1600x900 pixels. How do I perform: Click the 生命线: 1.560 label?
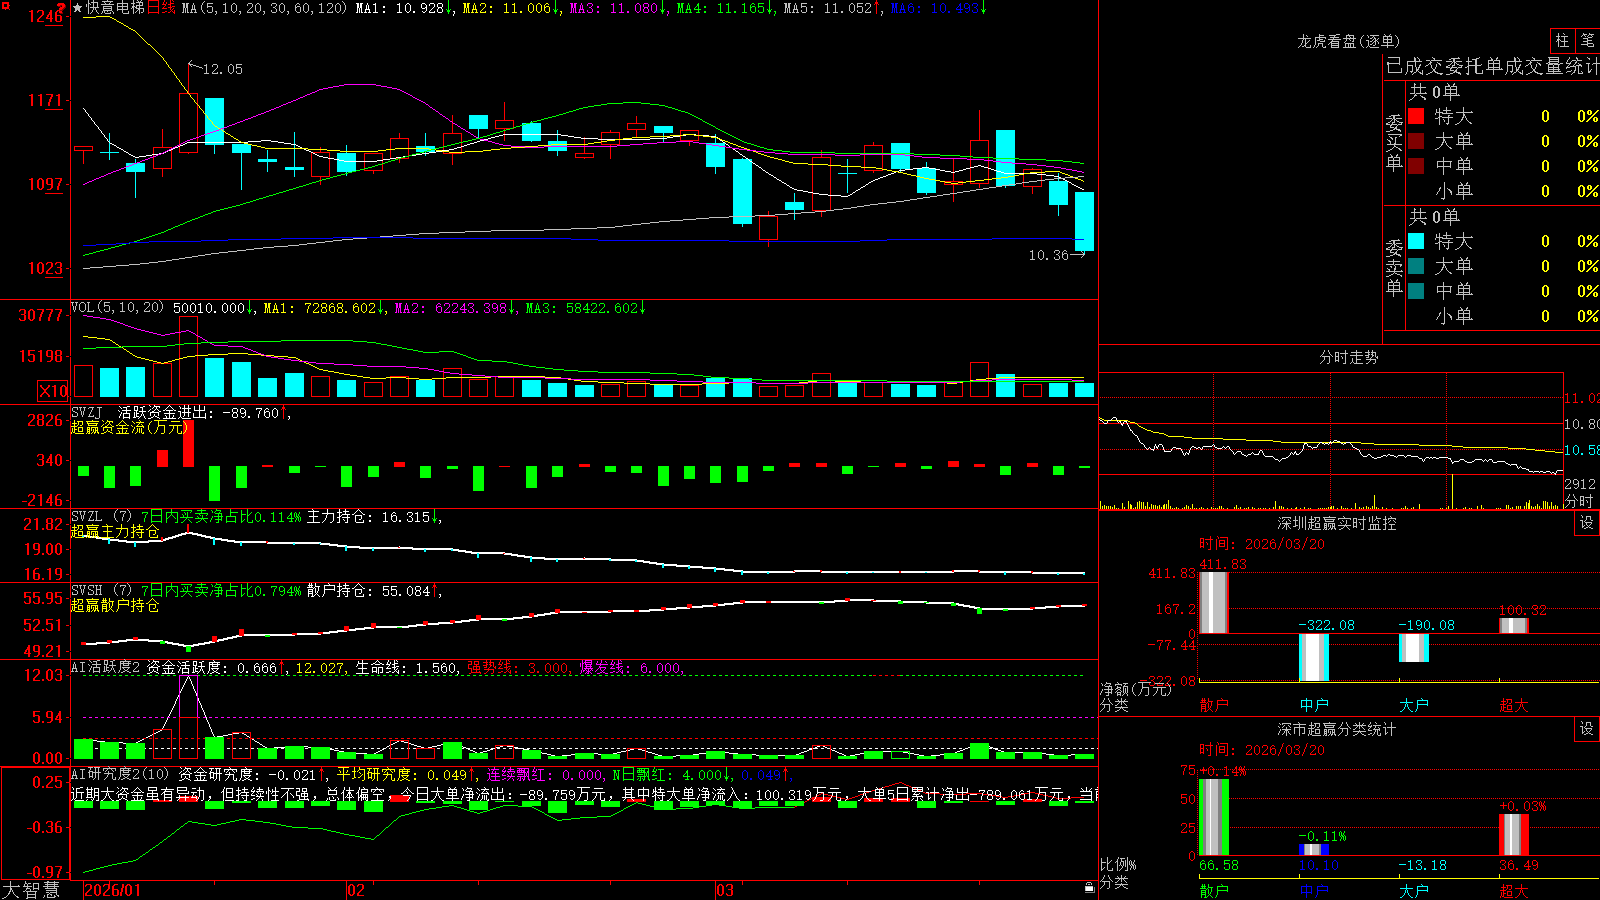tap(407, 668)
